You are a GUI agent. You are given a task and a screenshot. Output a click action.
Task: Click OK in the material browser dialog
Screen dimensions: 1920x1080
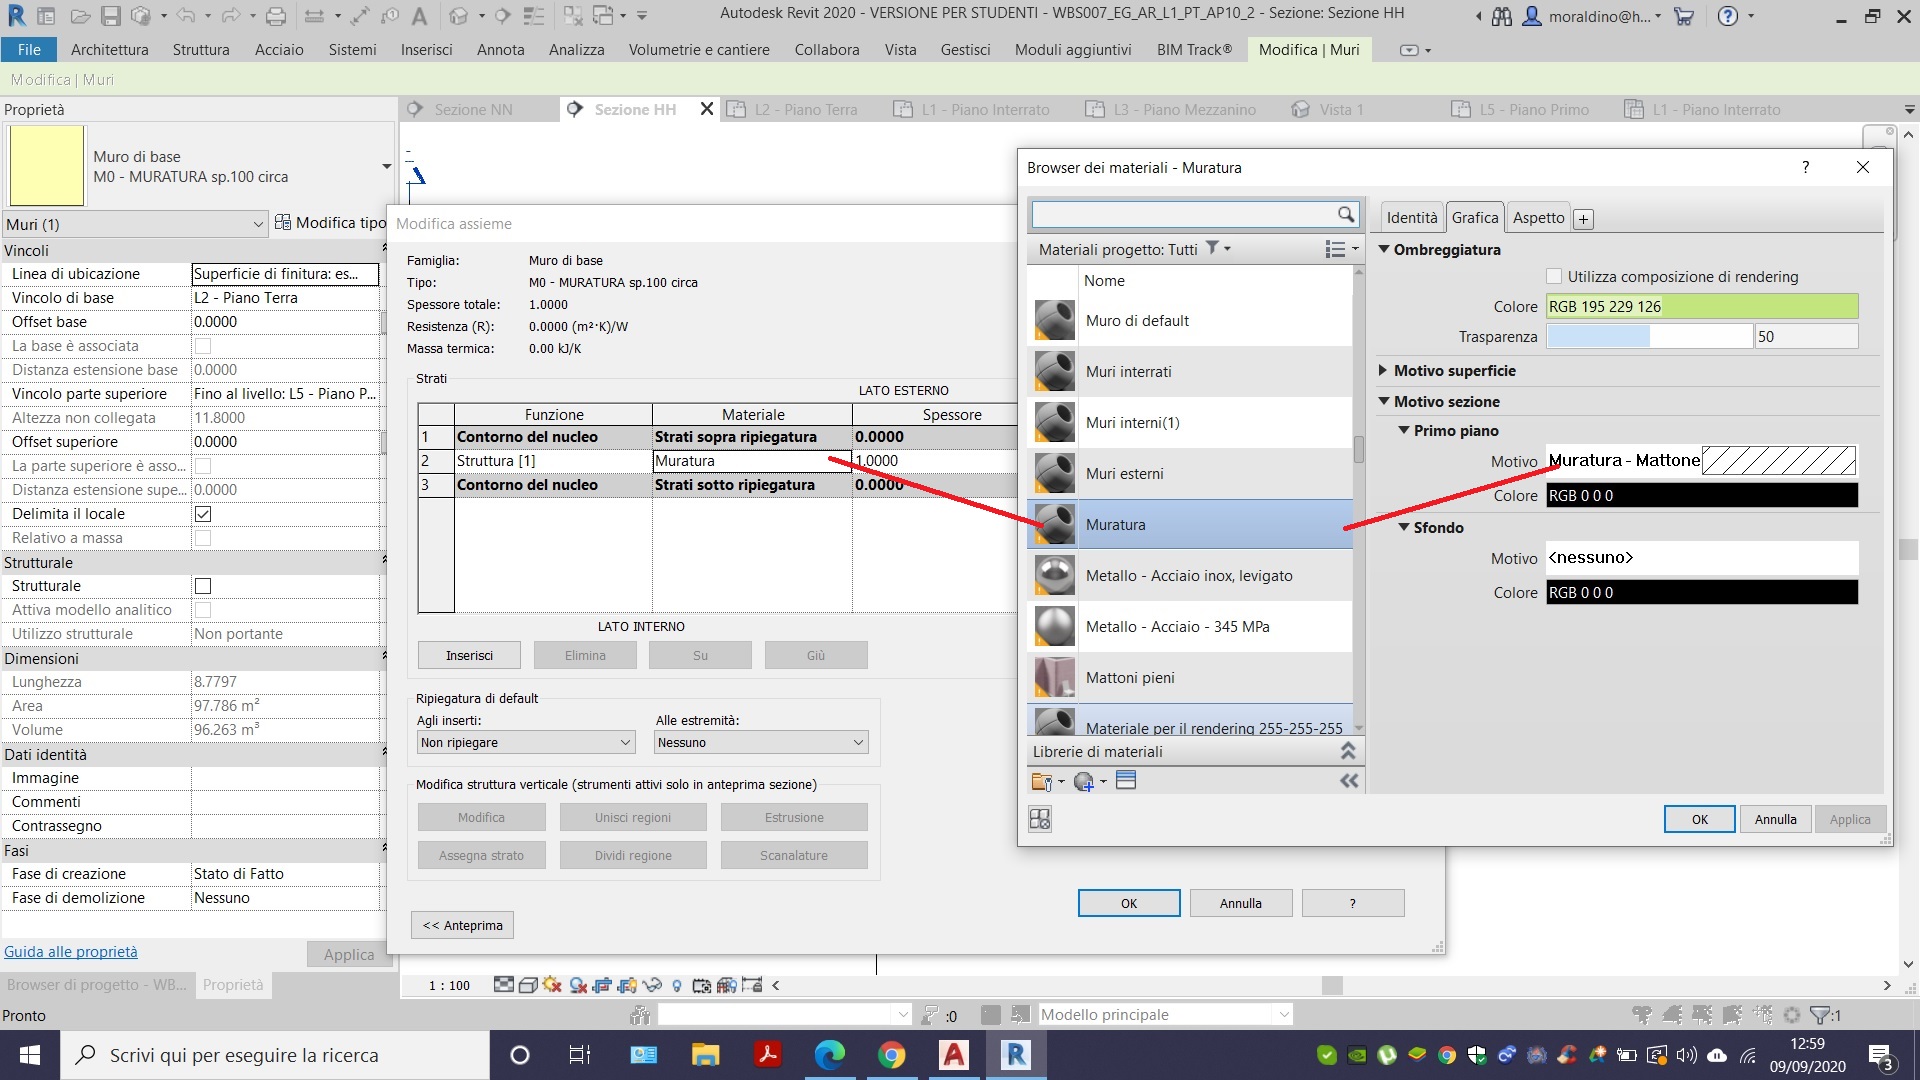[1700, 819]
